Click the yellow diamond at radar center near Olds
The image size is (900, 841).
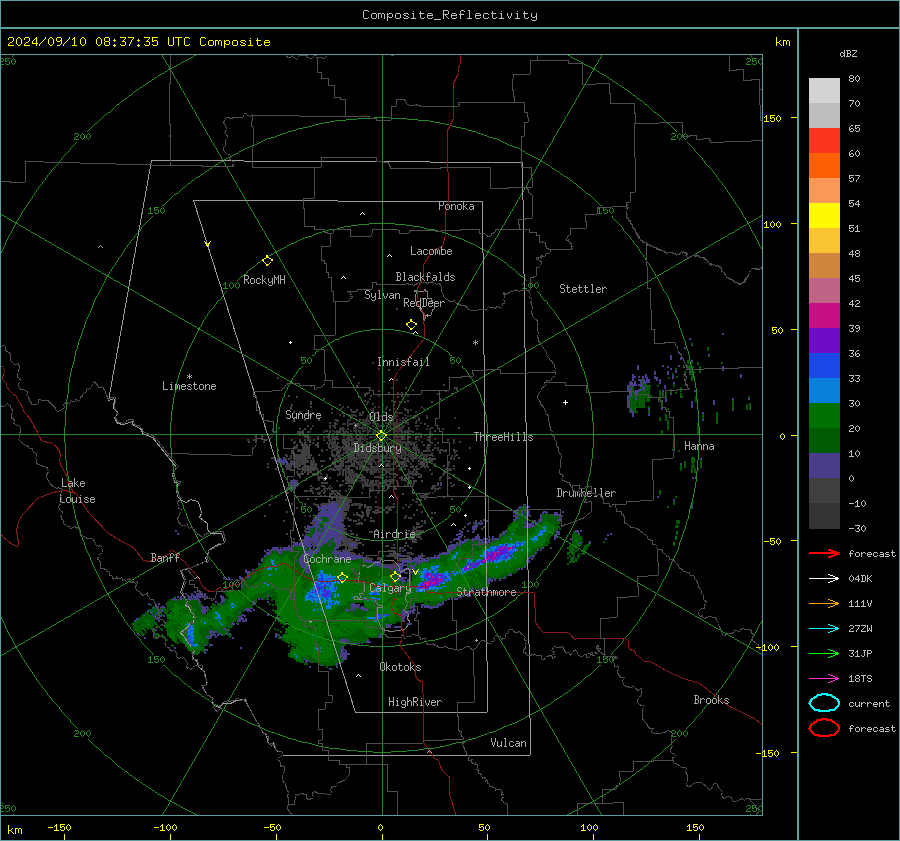pyautogui.click(x=381, y=436)
